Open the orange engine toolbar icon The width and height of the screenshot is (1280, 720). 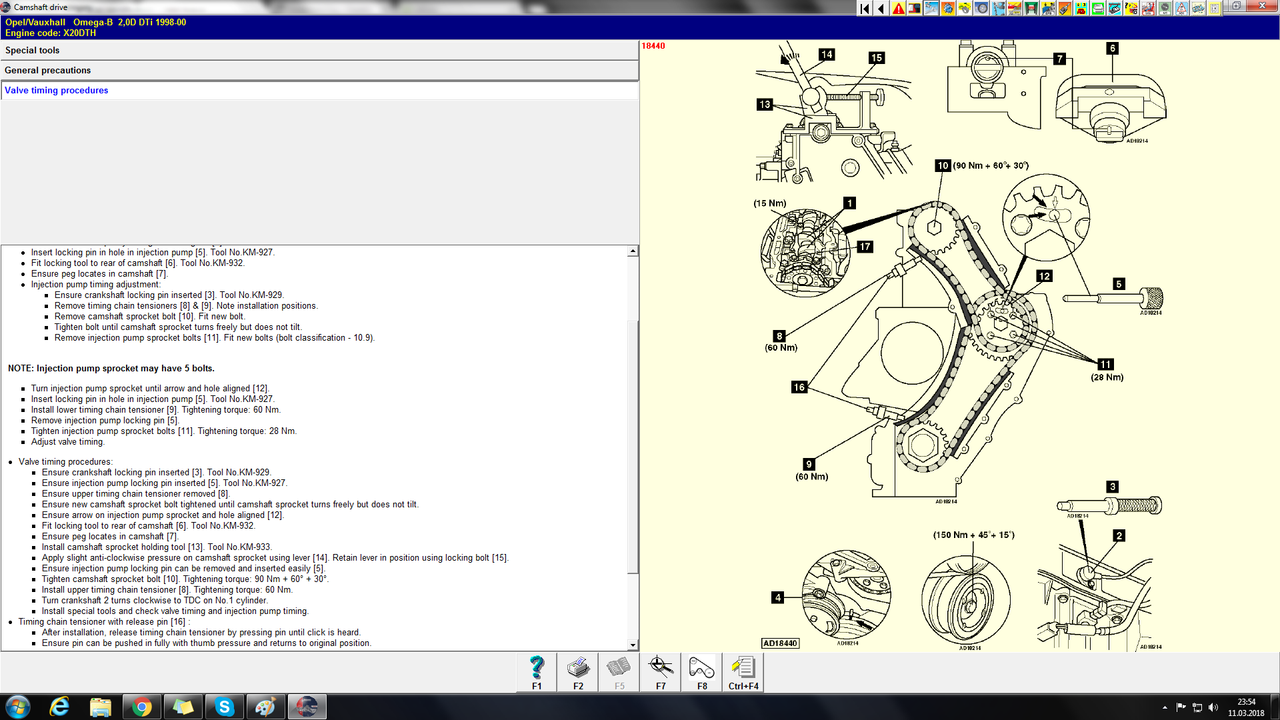pyautogui.click(x=948, y=9)
